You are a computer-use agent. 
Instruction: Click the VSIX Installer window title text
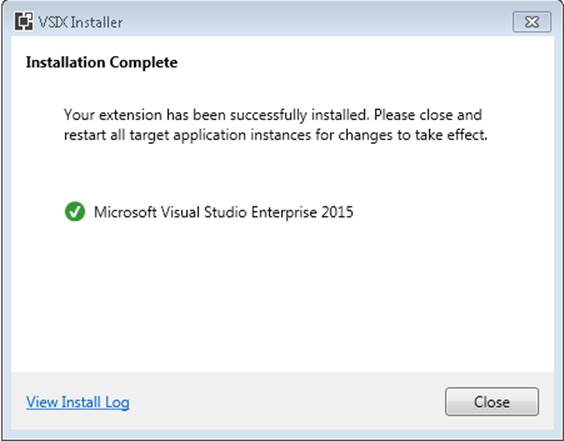click(81, 22)
